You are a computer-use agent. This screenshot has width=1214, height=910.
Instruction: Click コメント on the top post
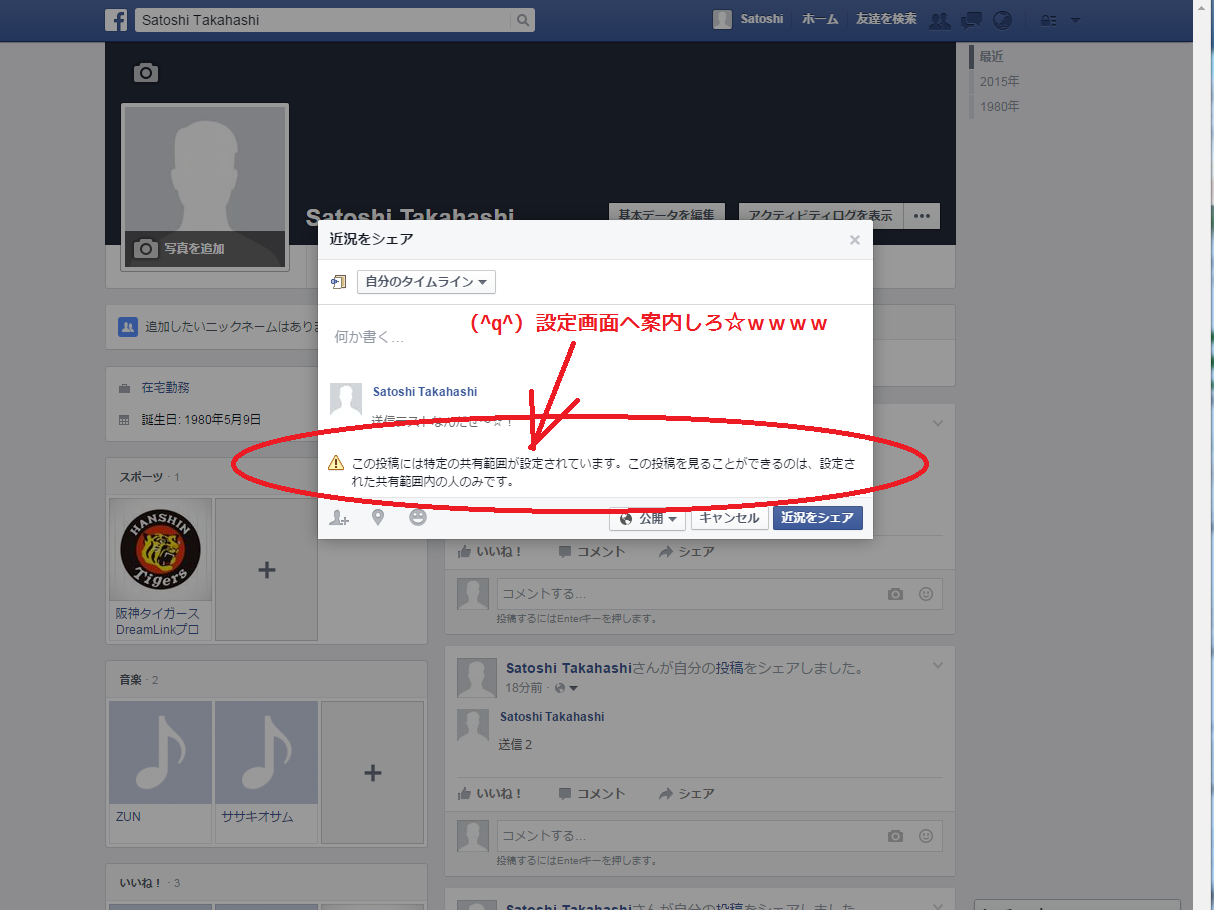(x=592, y=552)
